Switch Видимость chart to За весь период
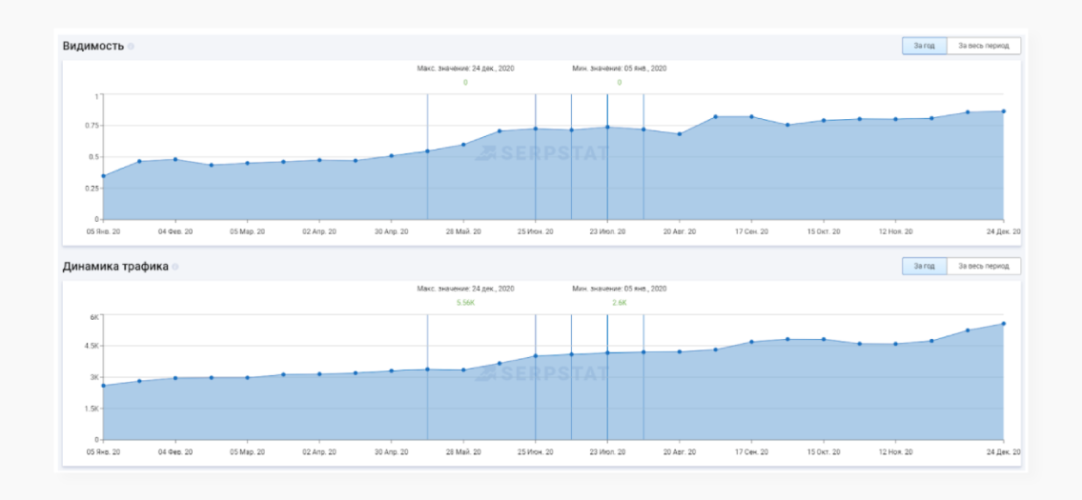The width and height of the screenshot is (1082, 500). click(x=983, y=46)
